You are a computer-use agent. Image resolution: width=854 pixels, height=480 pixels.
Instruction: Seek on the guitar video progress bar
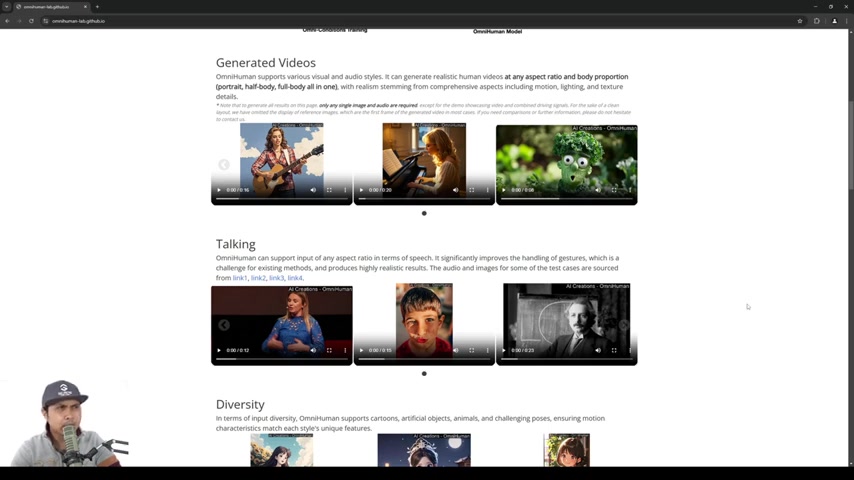tap(282, 199)
